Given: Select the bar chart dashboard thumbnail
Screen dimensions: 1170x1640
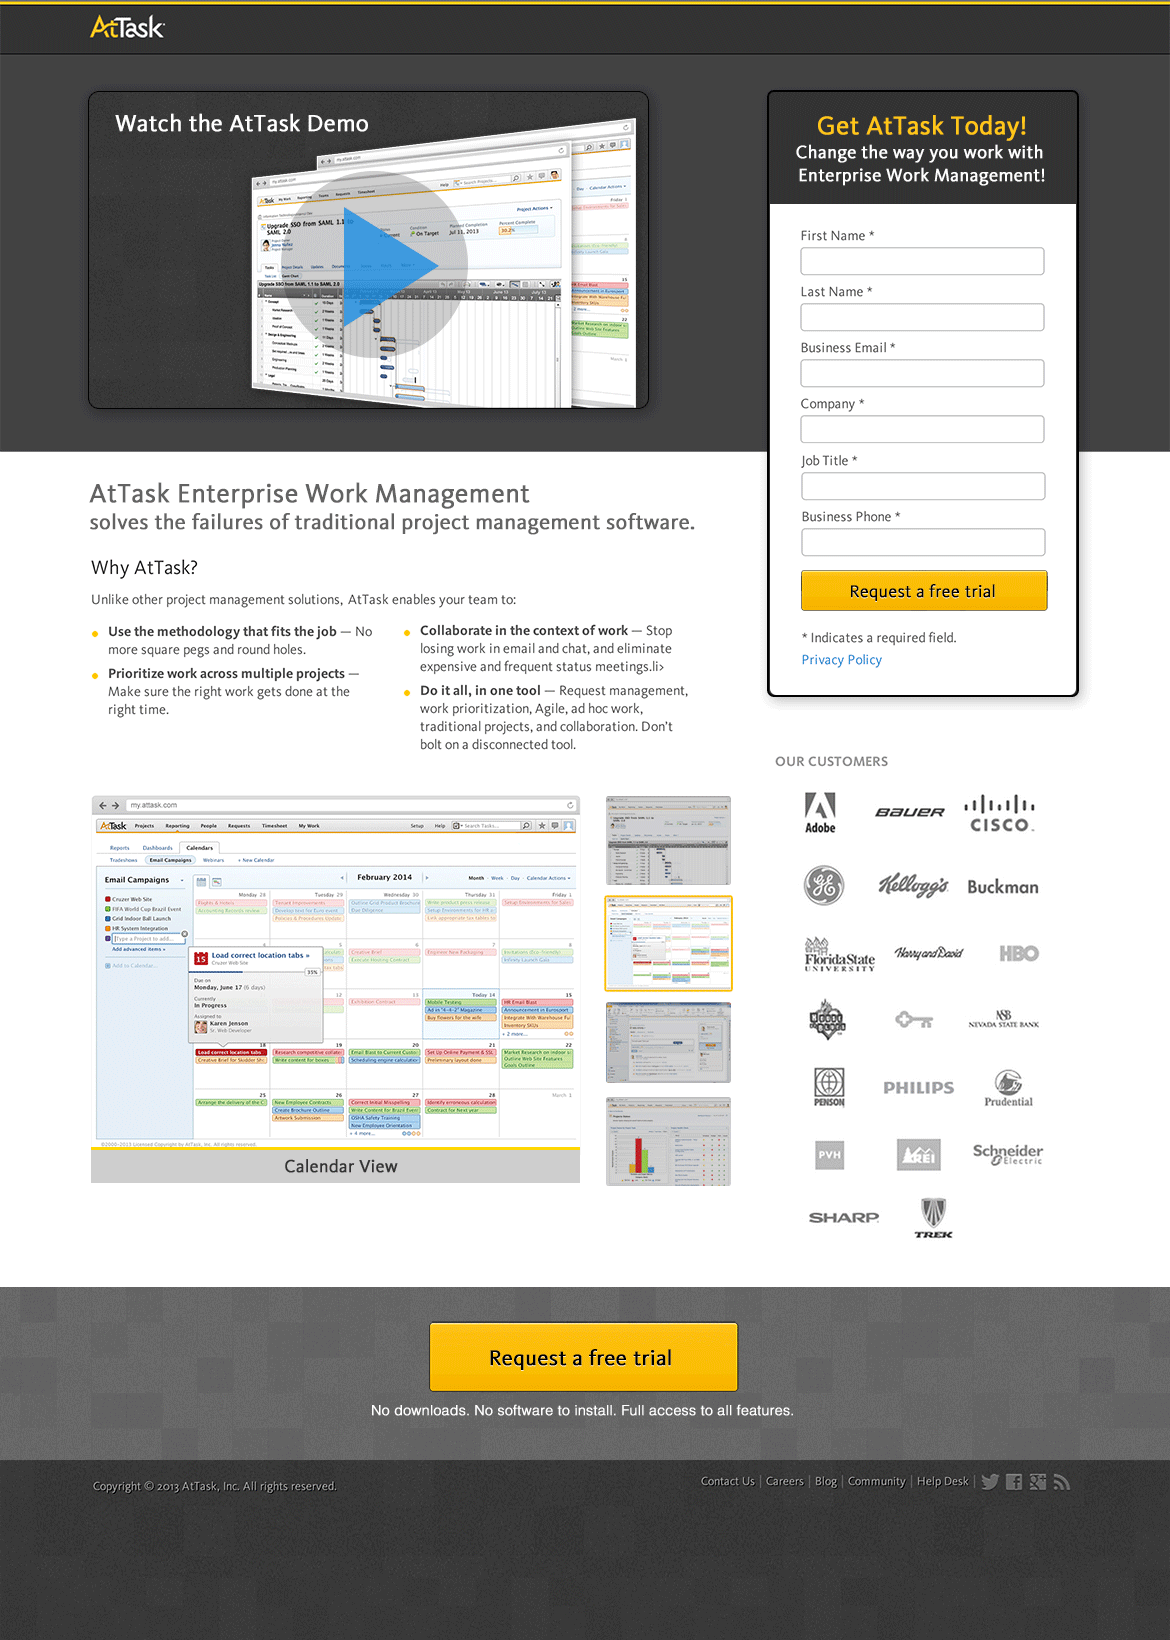Looking at the screenshot, I should point(668,1141).
